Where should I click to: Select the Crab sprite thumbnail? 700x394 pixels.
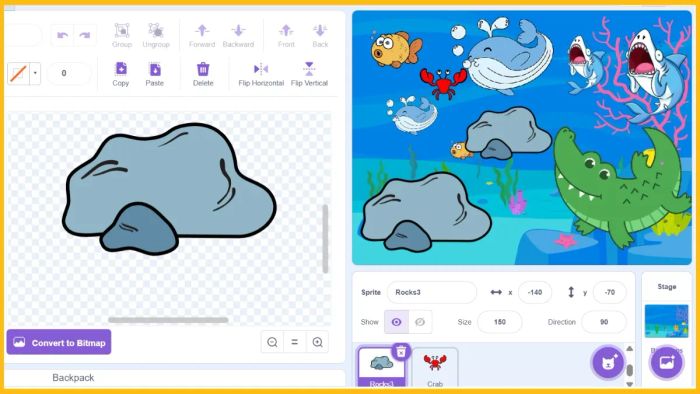click(435, 367)
